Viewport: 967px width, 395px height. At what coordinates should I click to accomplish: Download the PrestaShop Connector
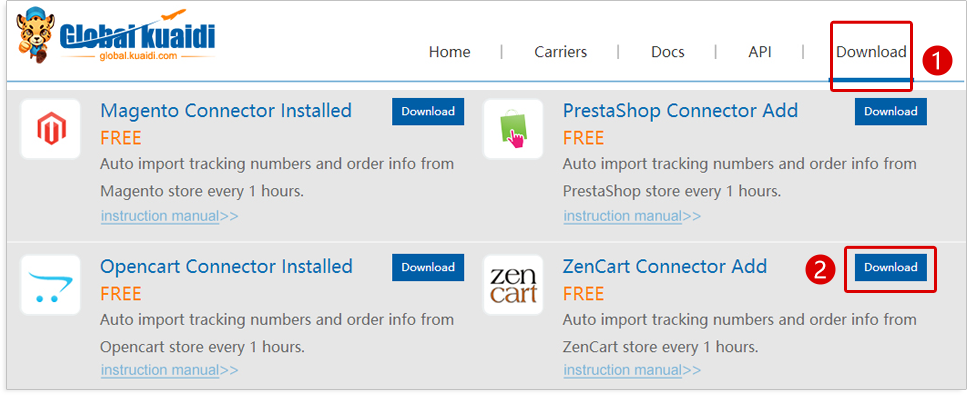click(891, 112)
